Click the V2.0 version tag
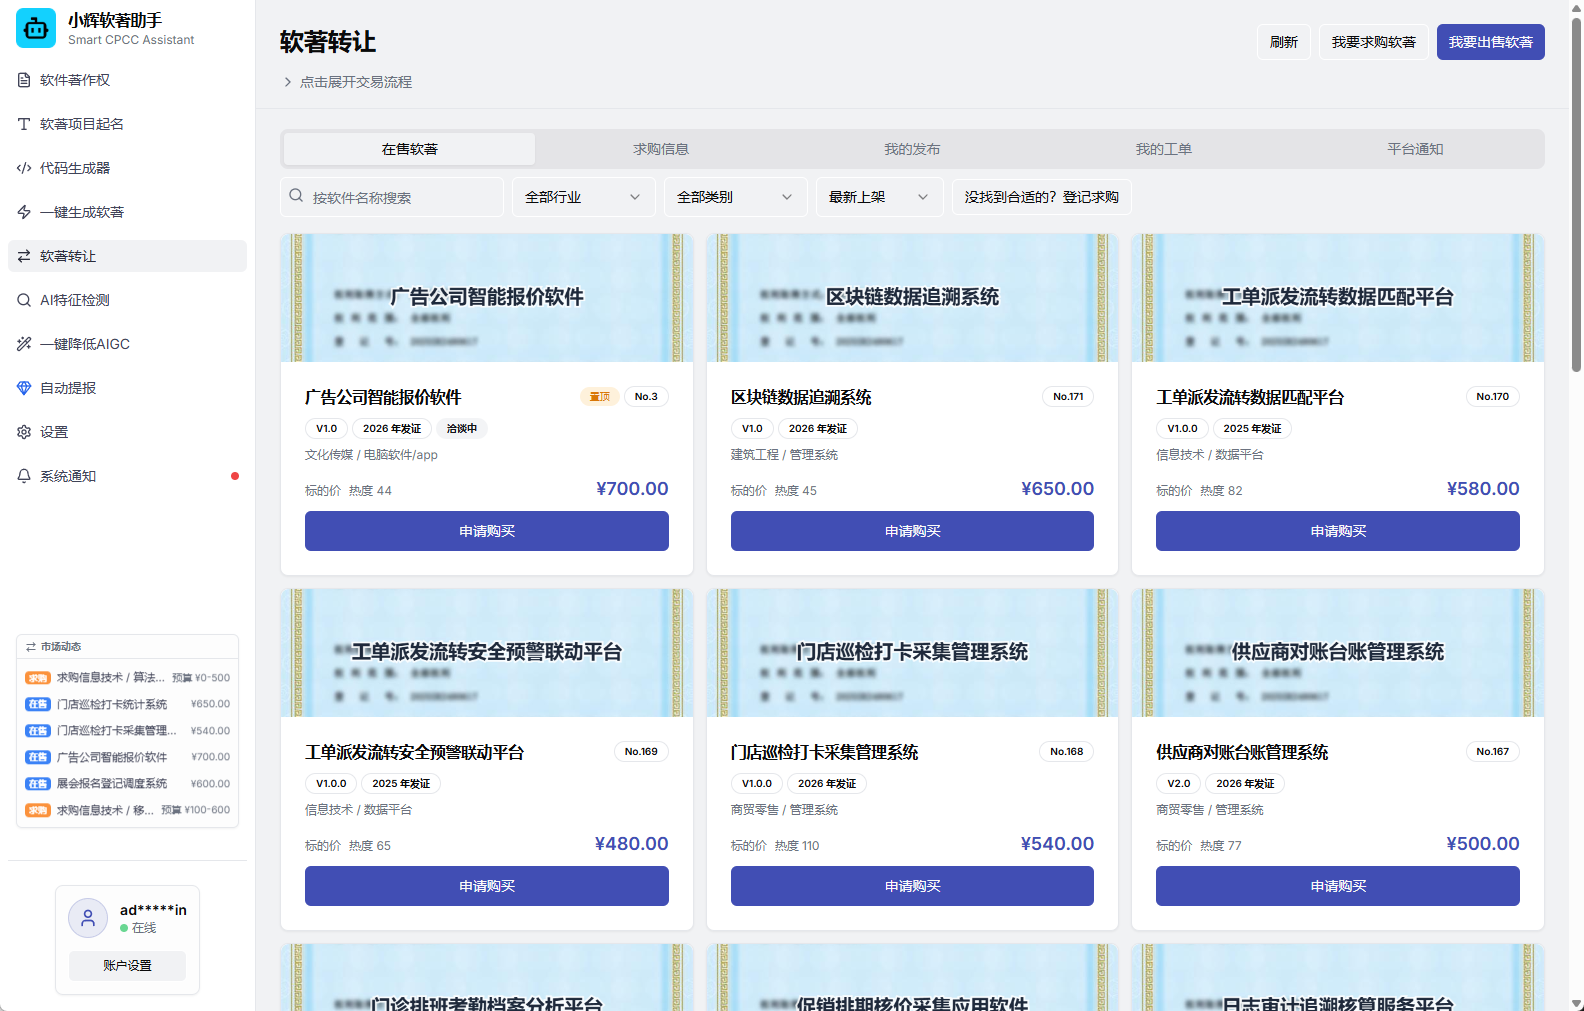 click(x=1179, y=784)
